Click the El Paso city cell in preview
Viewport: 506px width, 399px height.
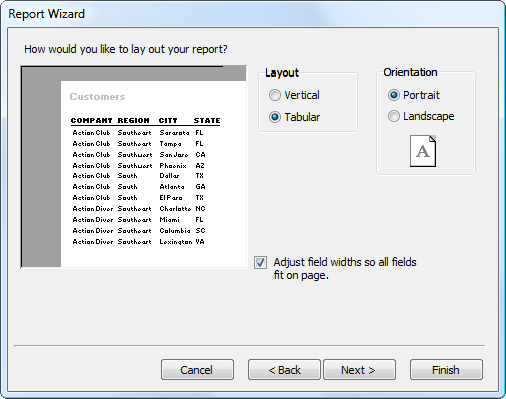pos(171,198)
